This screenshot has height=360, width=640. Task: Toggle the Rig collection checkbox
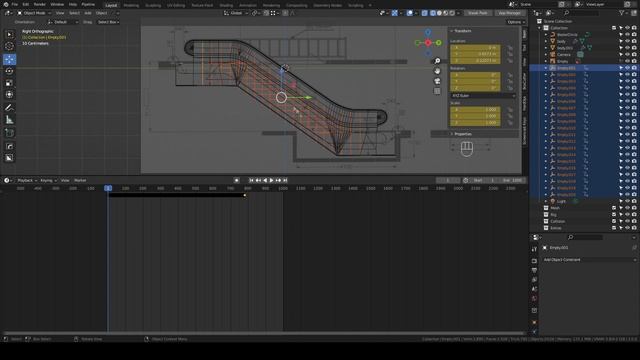tap(614, 215)
